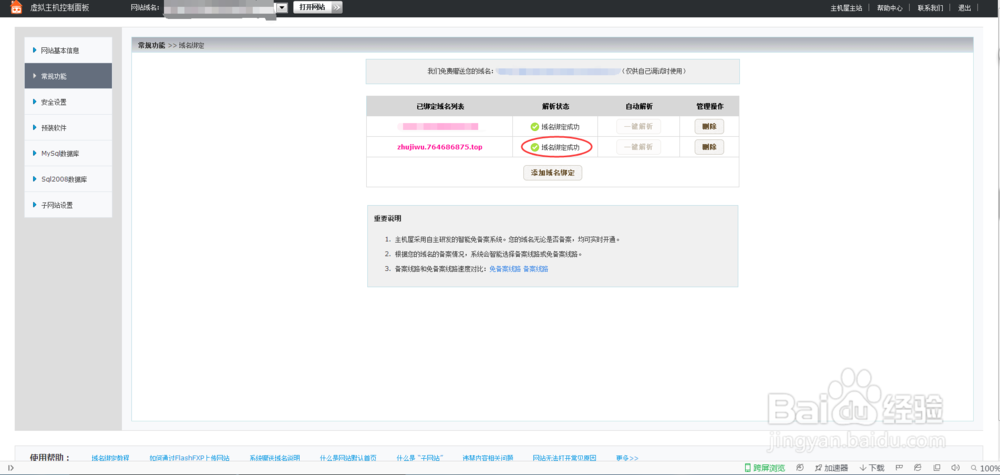Click 一键解析 in first domain row
The width and height of the screenshot is (1000, 475).
coord(638,126)
